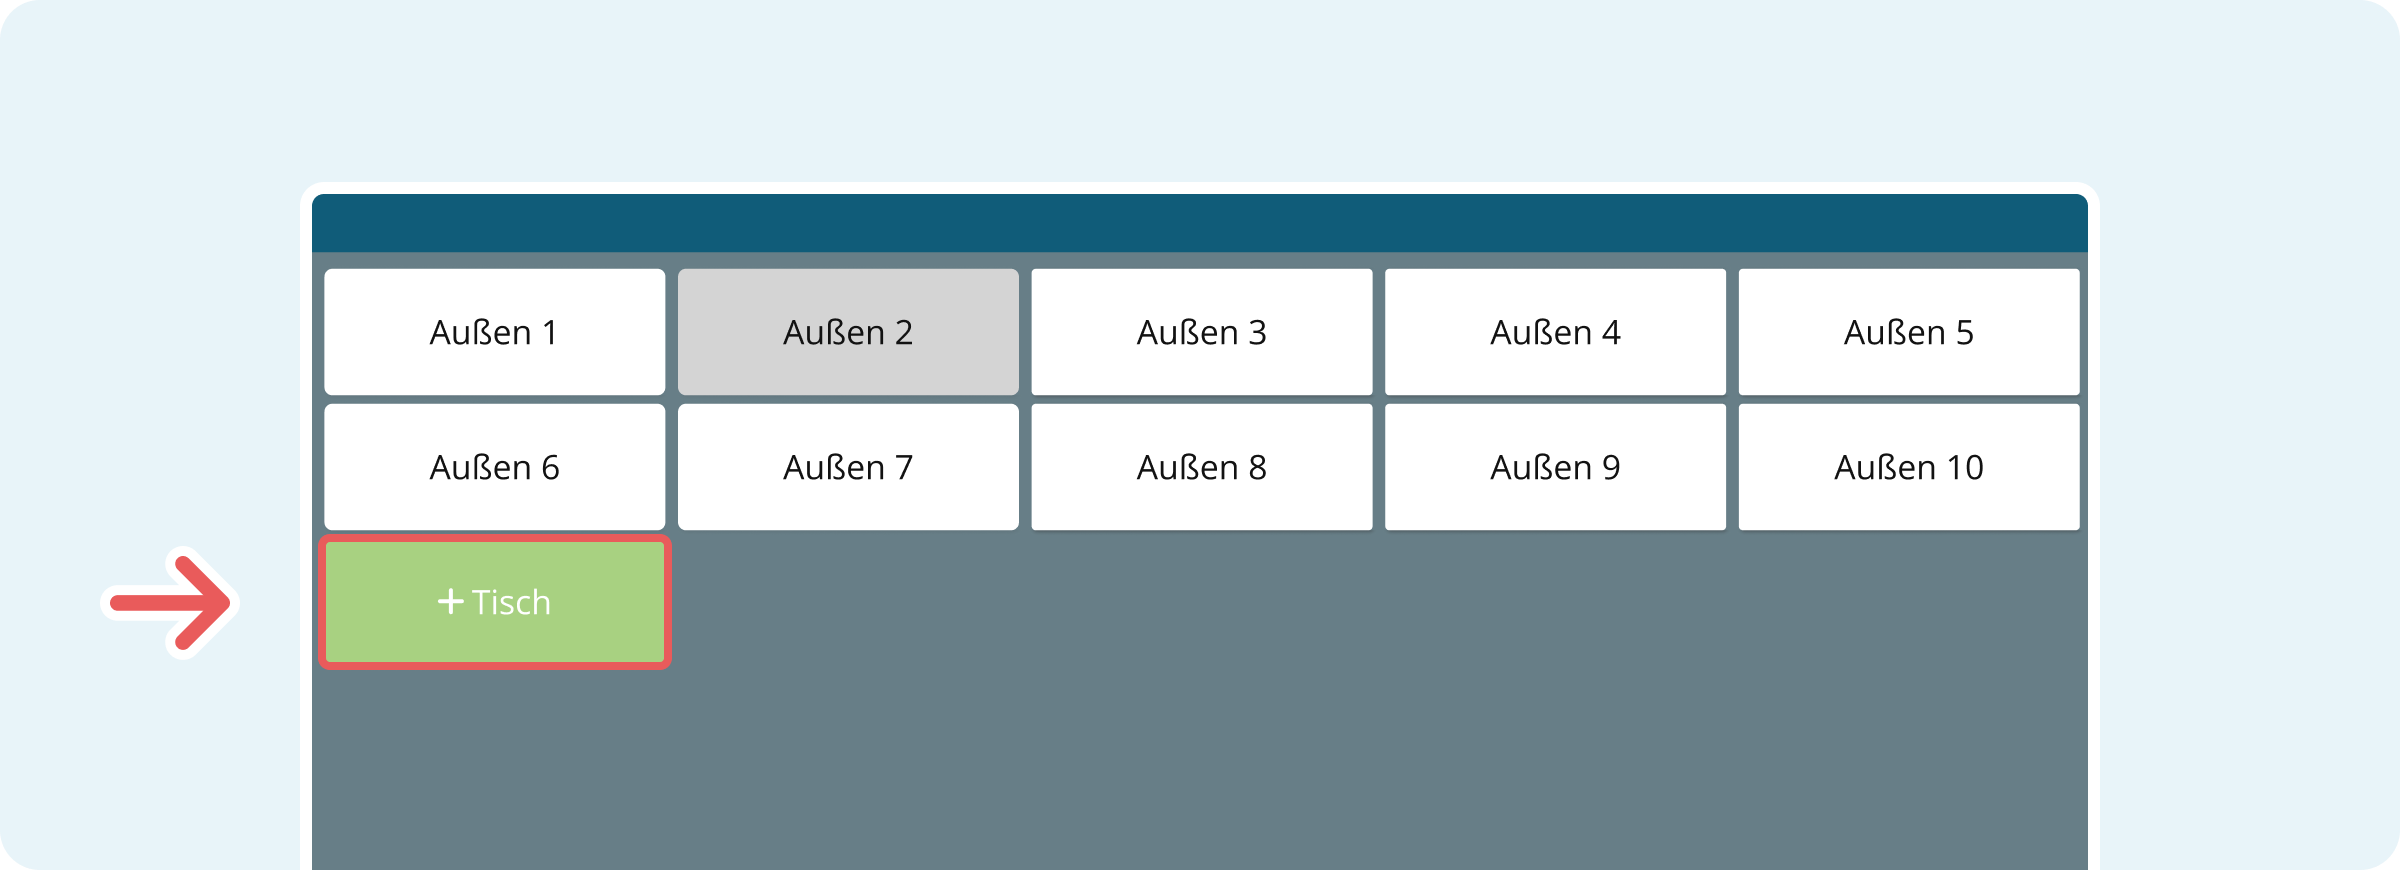
Task: Select the Außen 9 tile
Action: point(1555,467)
